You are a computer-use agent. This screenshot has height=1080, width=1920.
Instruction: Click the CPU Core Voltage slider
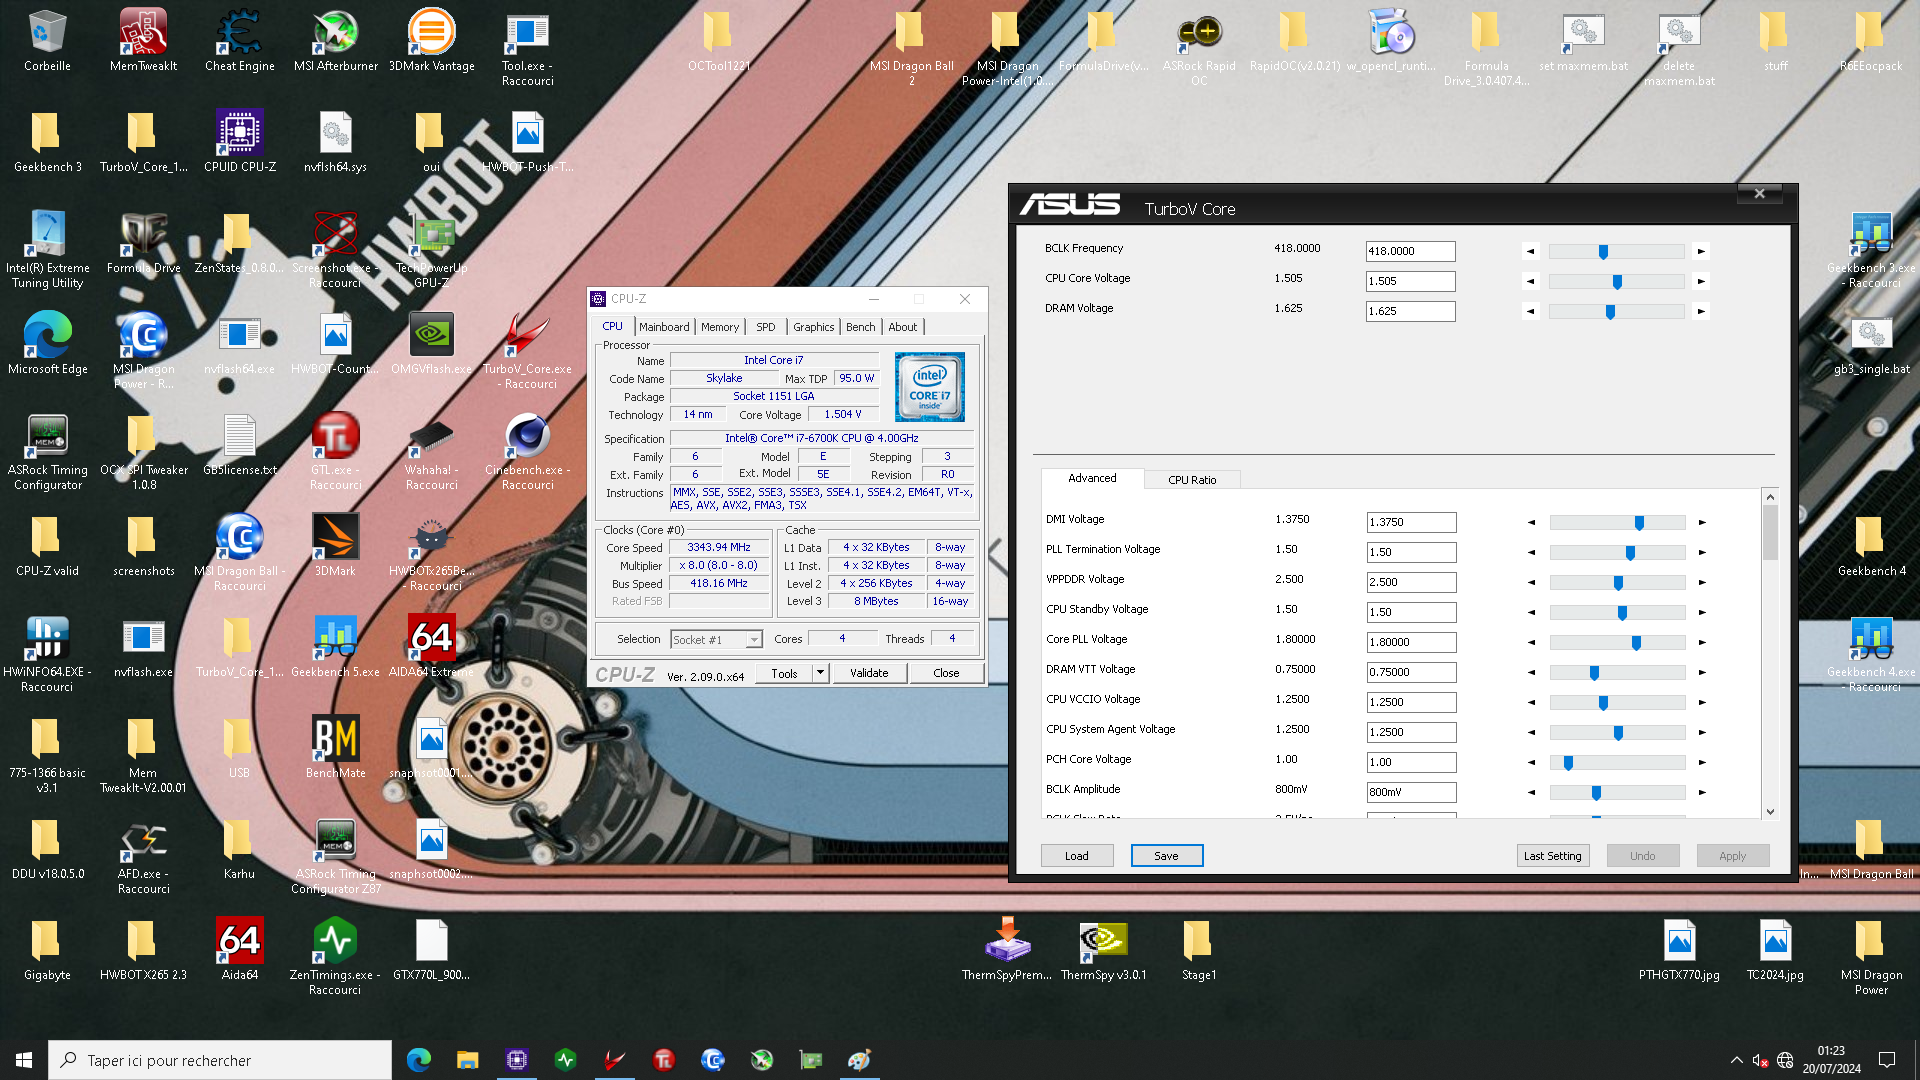coord(1616,282)
